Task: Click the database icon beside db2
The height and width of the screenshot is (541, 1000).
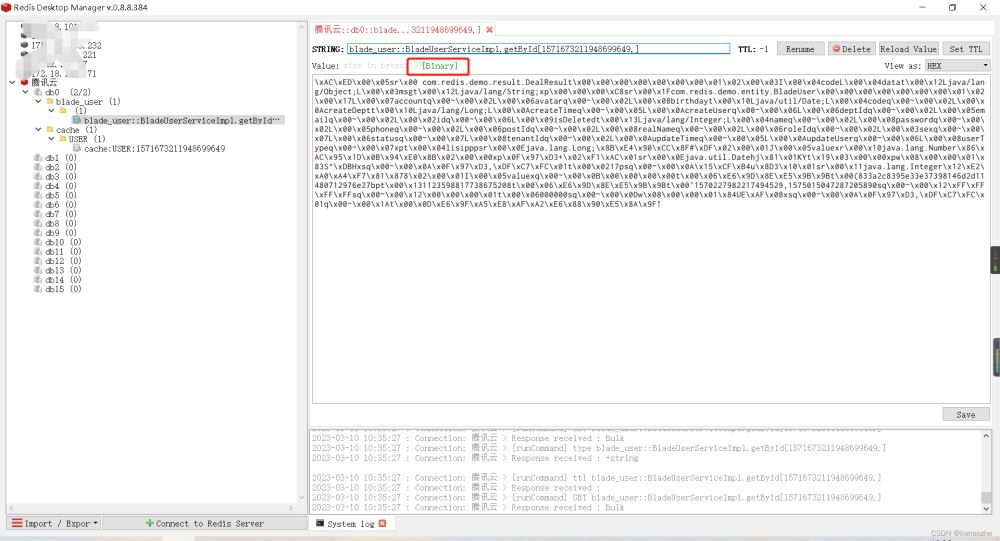Action: click(38, 167)
